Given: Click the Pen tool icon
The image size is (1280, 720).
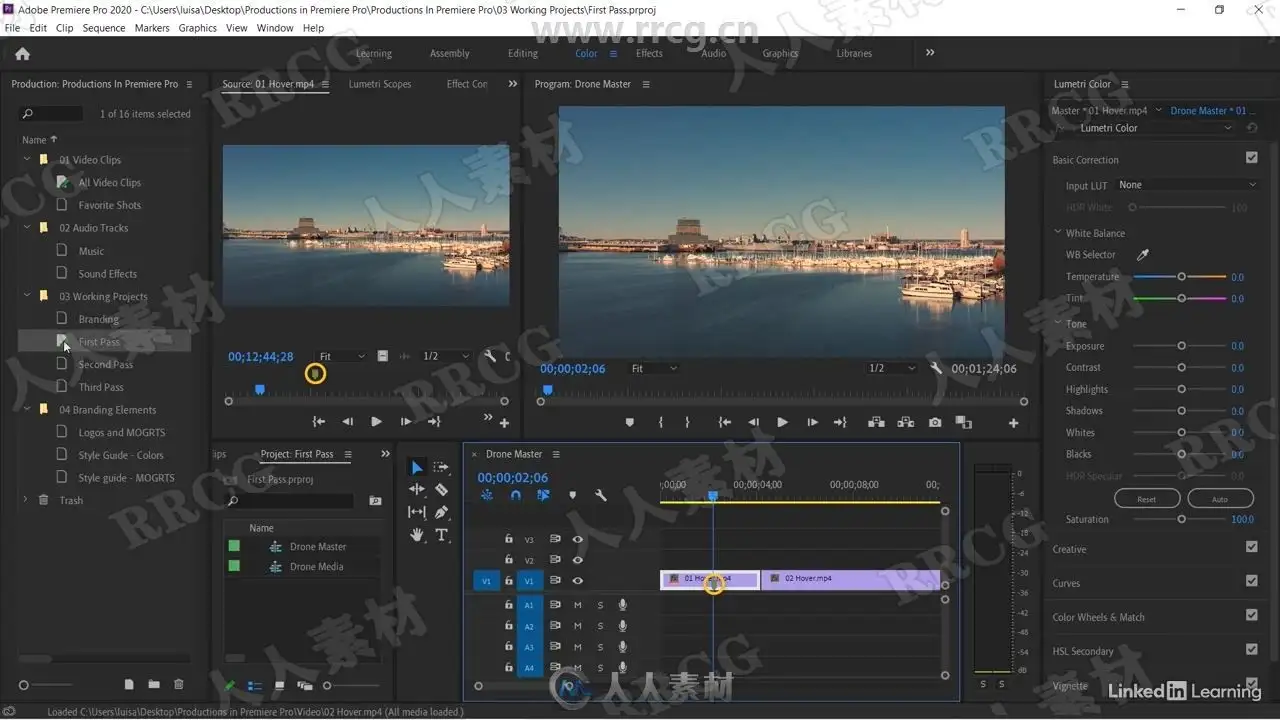Looking at the screenshot, I should 441,512.
